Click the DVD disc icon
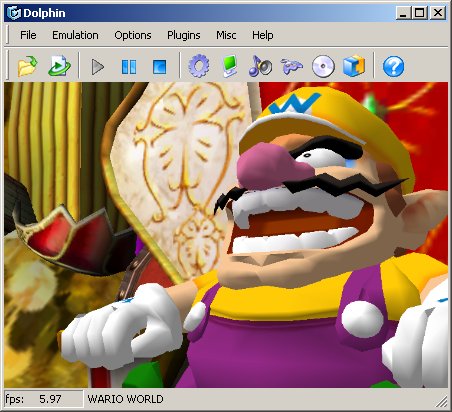Screen dimensions: 452x412 pyautogui.click(x=323, y=66)
